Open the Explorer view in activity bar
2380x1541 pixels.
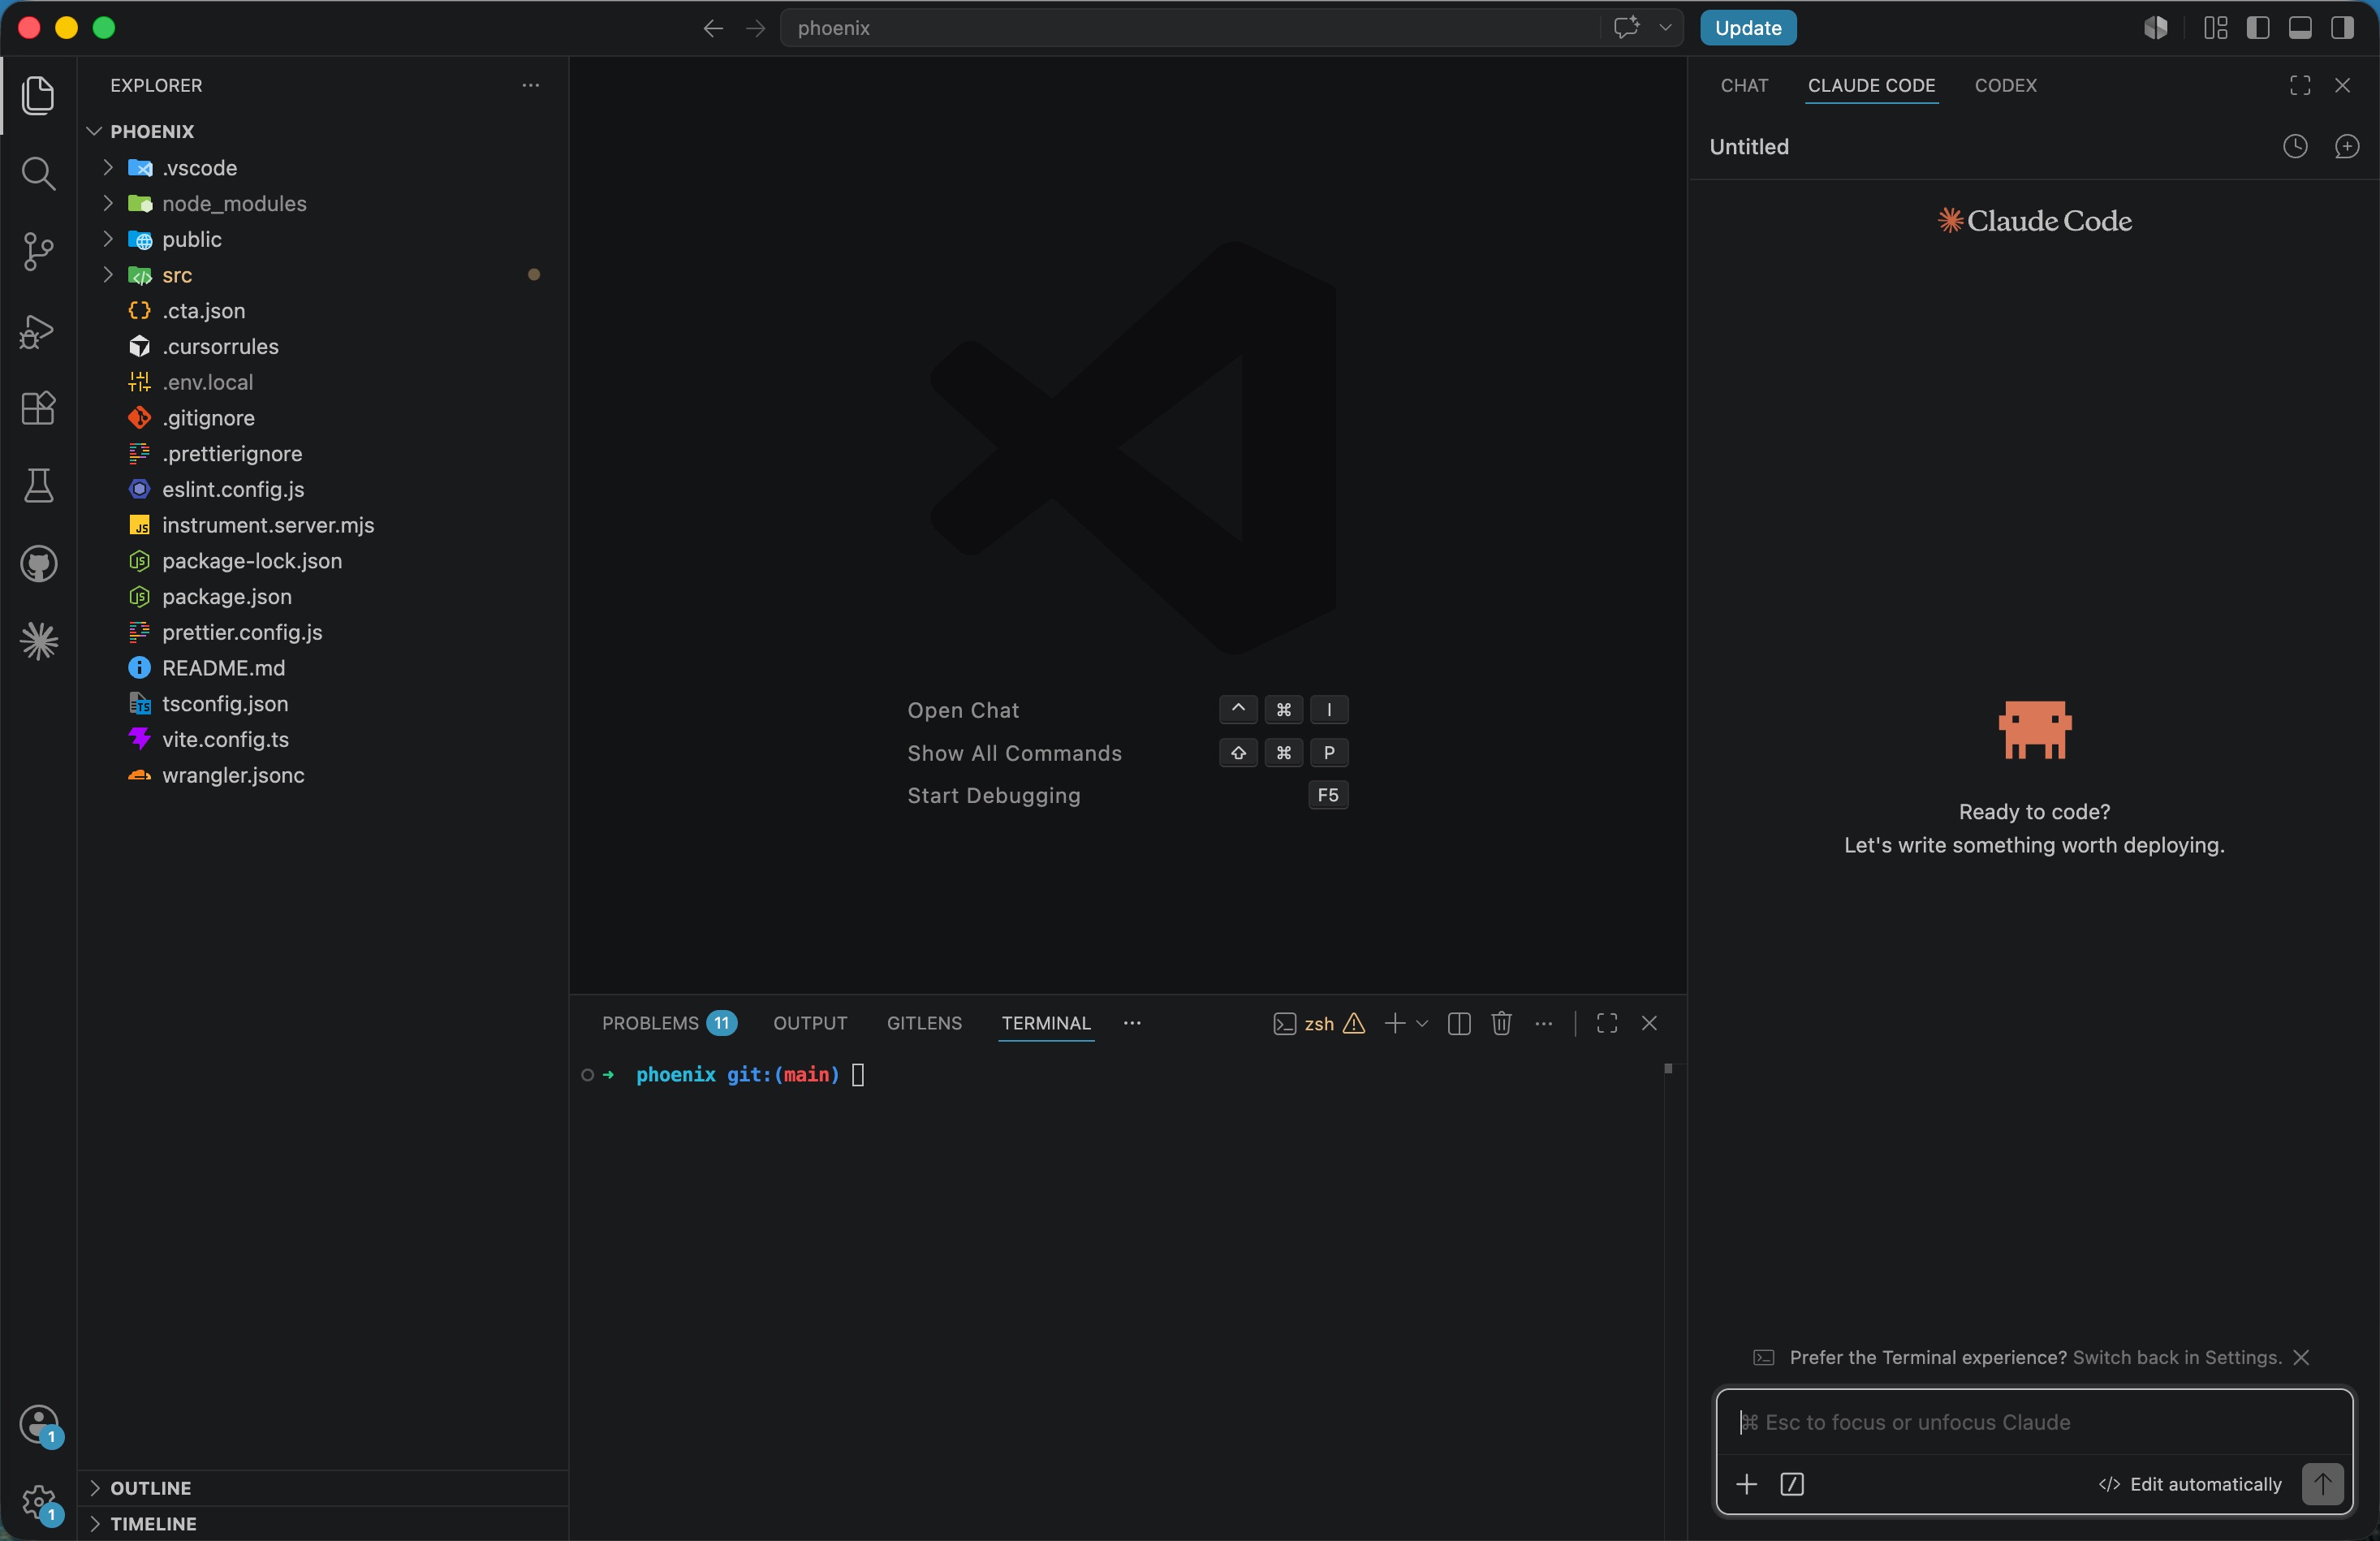[38, 95]
